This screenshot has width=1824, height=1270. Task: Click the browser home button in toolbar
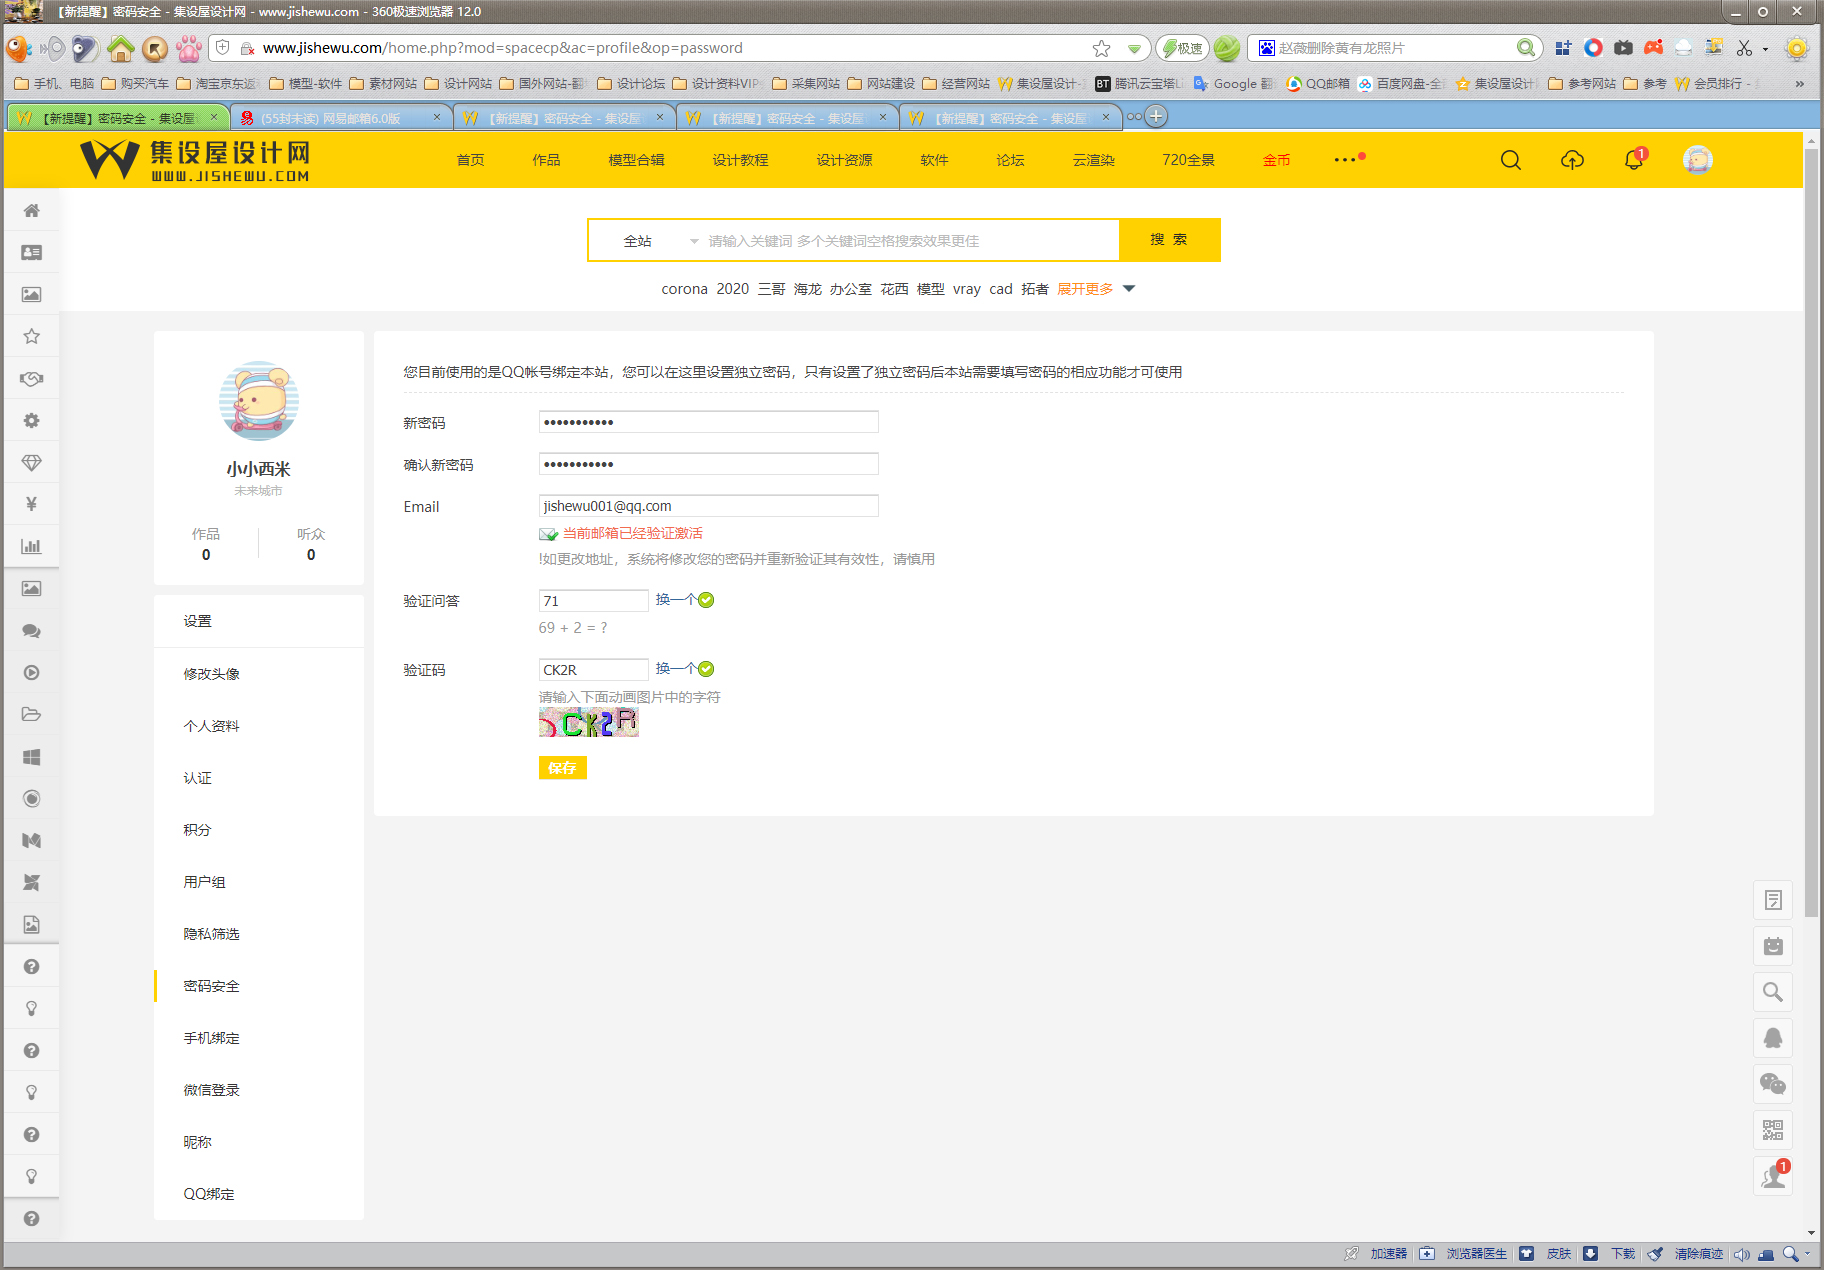point(121,48)
